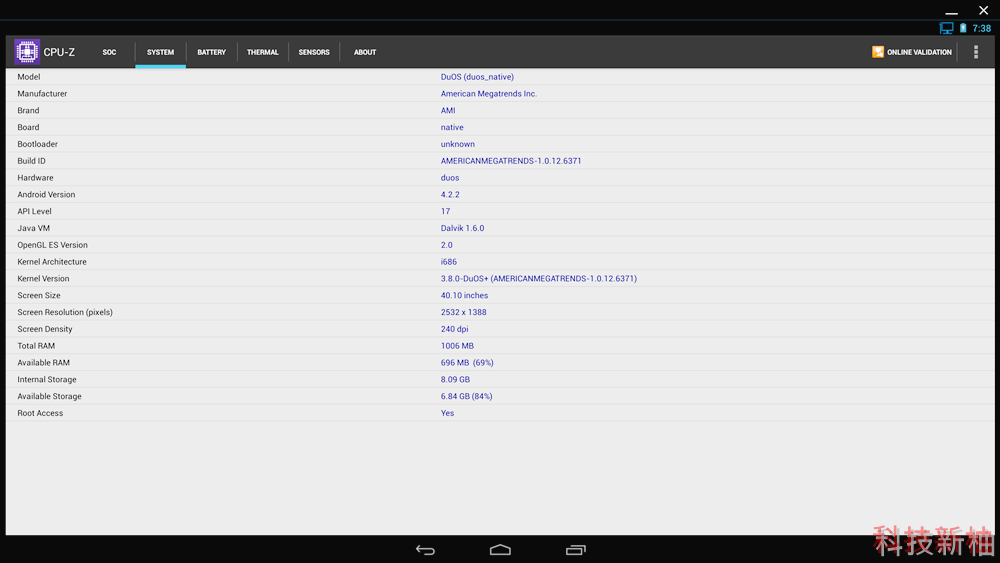The height and width of the screenshot is (563, 1000).
Task: Tap the Android back navigation icon
Action: pos(425,550)
